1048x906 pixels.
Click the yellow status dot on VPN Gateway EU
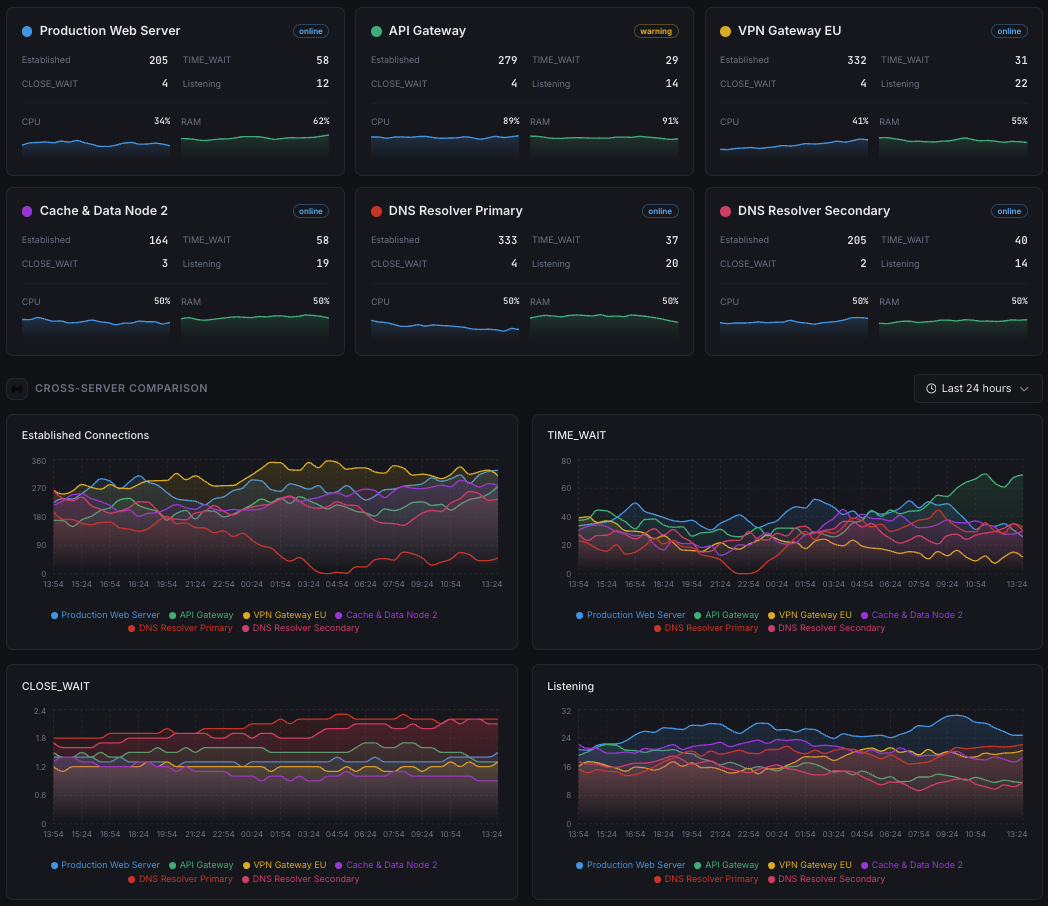pos(725,31)
